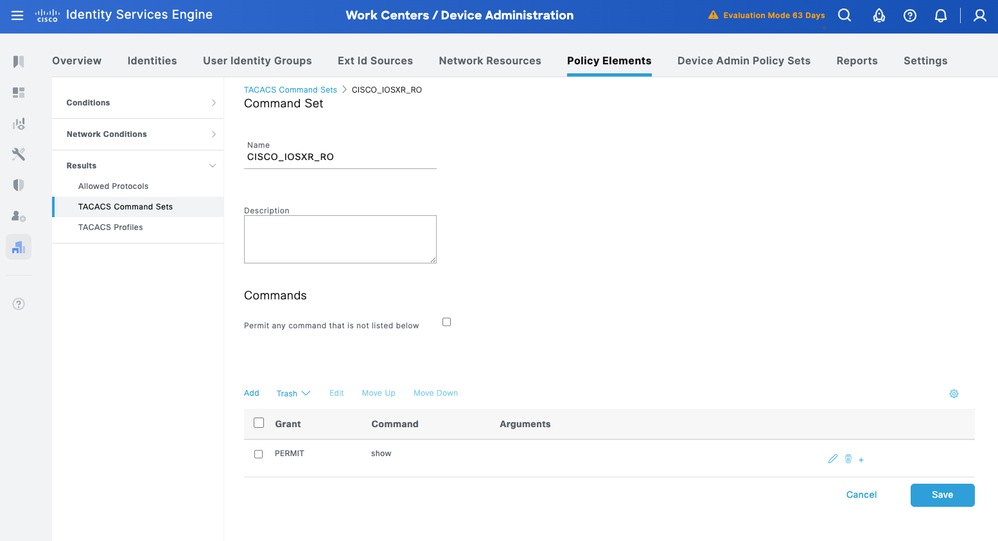The width and height of the screenshot is (998, 541).
Task: Open the Trash dropdown menu
Action: coord(293,394)
